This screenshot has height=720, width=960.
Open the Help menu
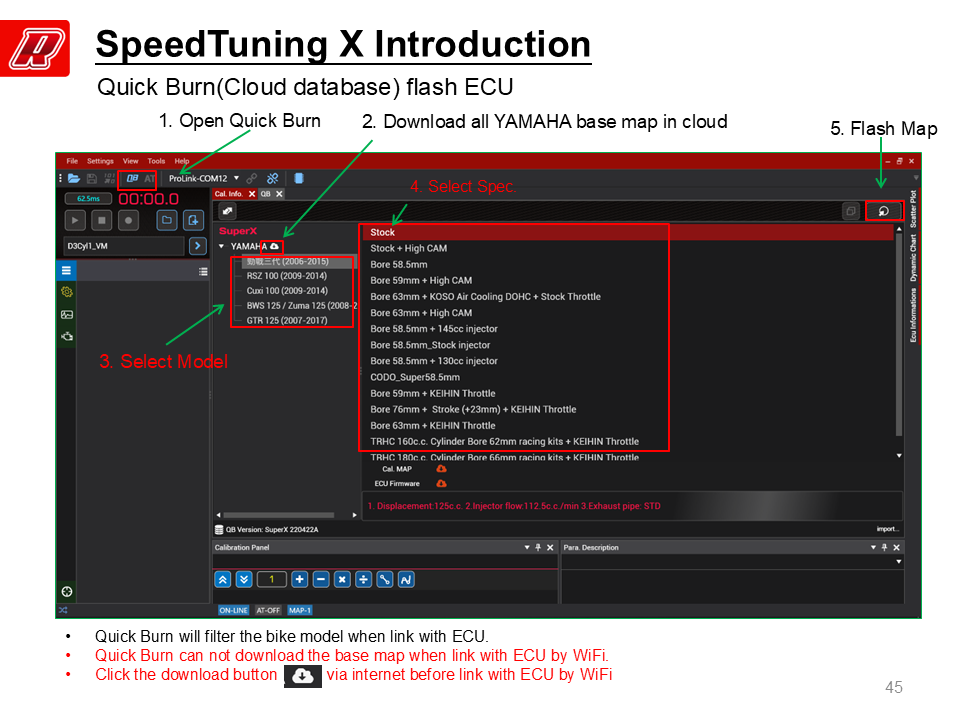pyautogui.click(x=182, y=161)
